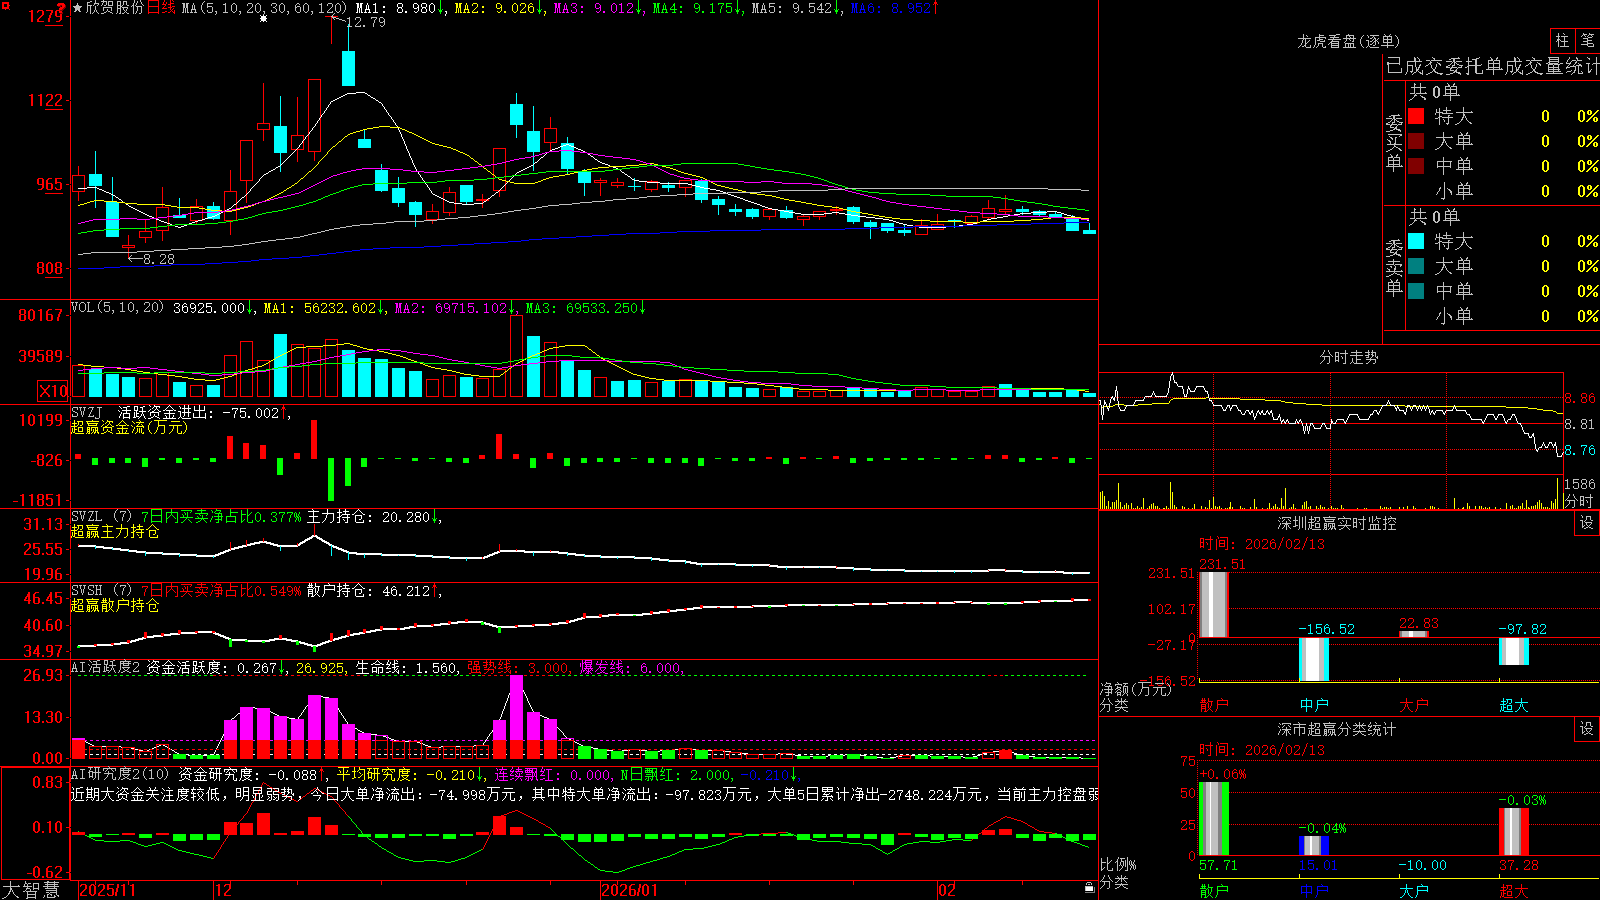Click the 大智慧 logo button
1600x900 pixels.
[x=31, y=890]
